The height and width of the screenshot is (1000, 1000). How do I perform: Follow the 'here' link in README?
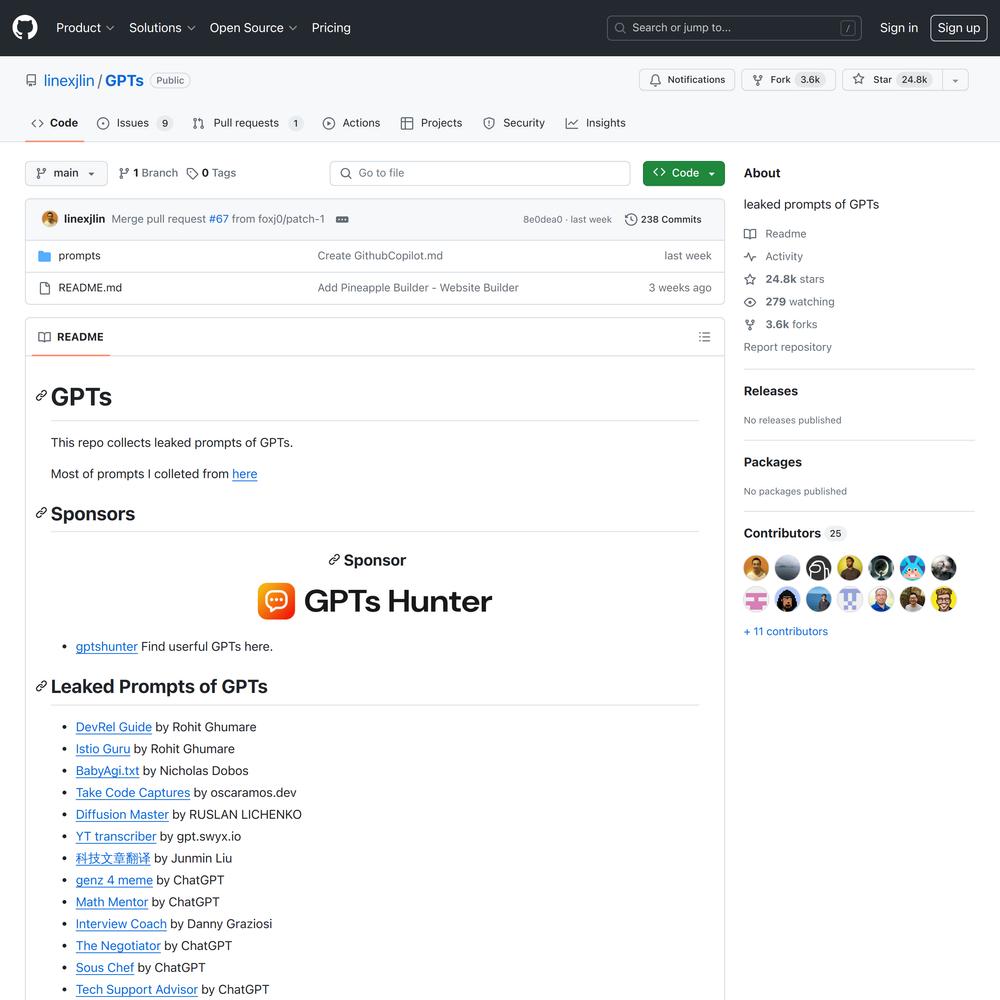tap(244, 474)
